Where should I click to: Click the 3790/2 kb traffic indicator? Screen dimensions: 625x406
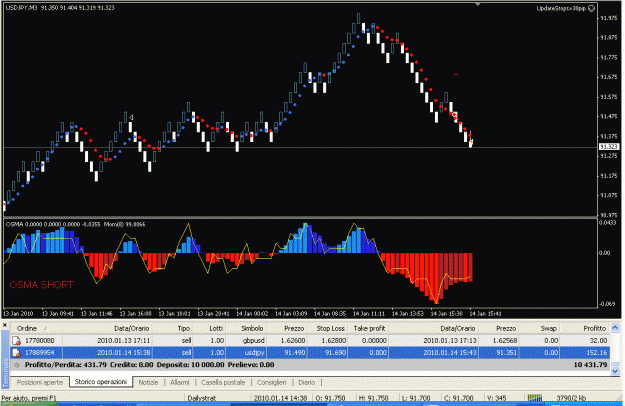(571, 398)
